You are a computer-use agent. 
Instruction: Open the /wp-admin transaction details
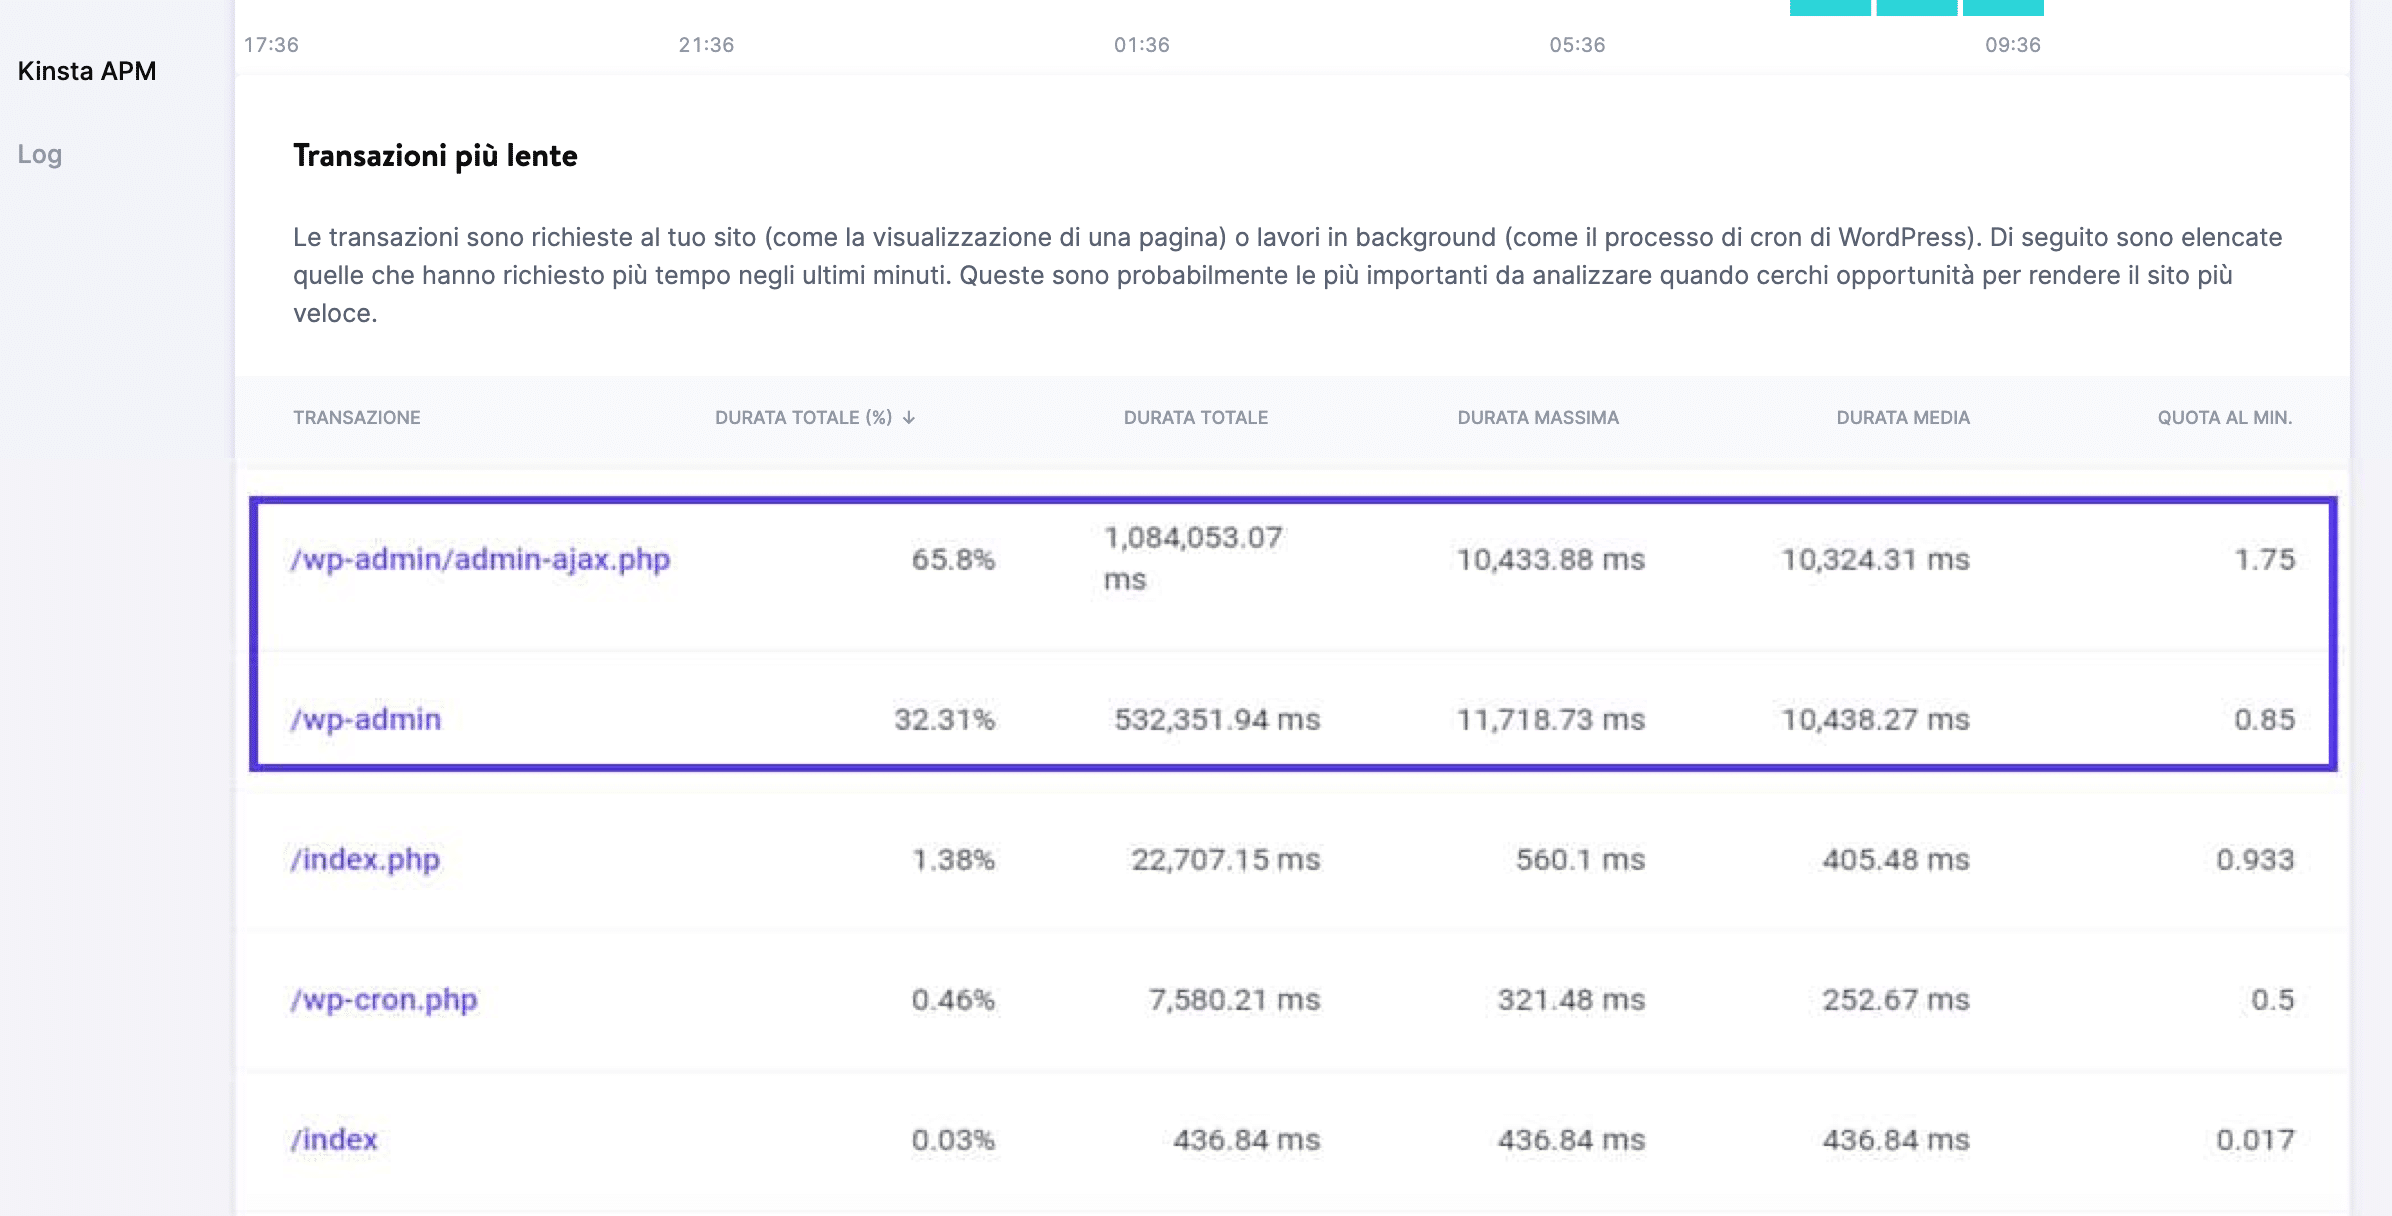366,718
